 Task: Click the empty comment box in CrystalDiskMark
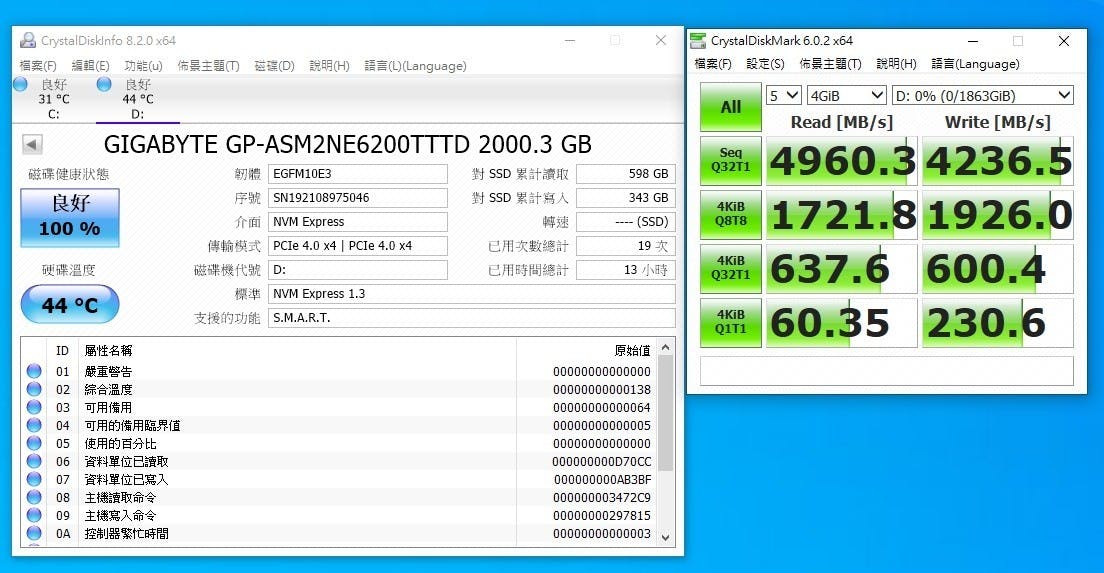[886, 370]
